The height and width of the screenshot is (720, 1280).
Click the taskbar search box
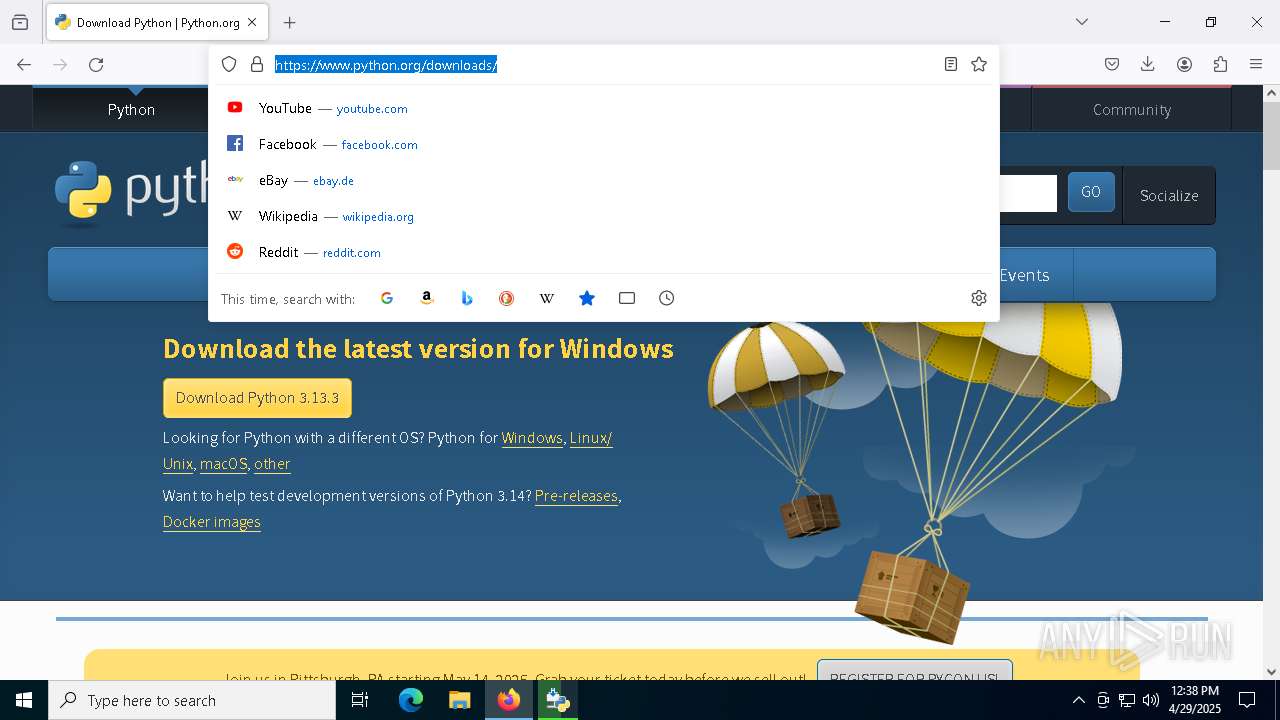click(x=192, y=700)
